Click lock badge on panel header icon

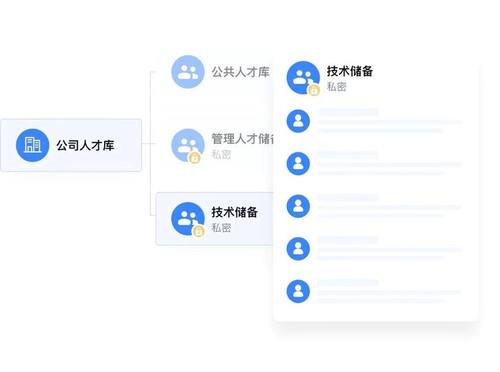coord(314,90)
